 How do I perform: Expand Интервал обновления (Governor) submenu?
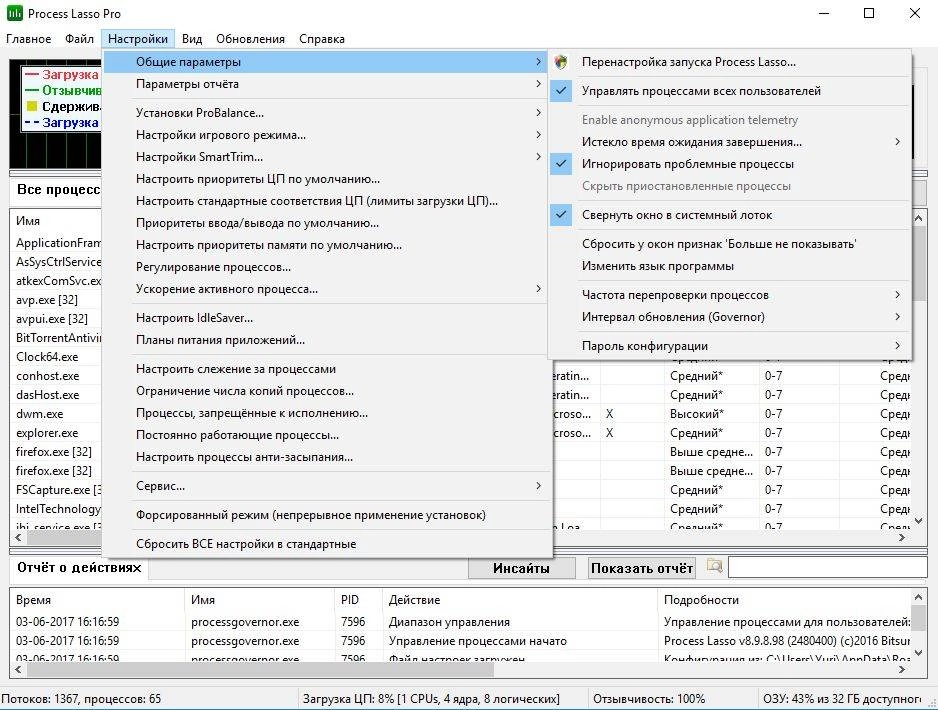pos(729,317)
